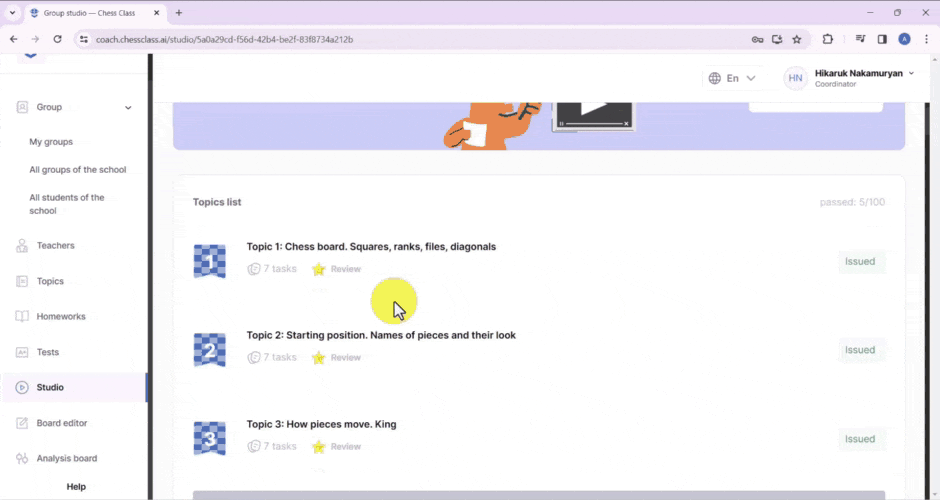940x500 pixels.
Task: Open My groups
Action: point(51,142)
